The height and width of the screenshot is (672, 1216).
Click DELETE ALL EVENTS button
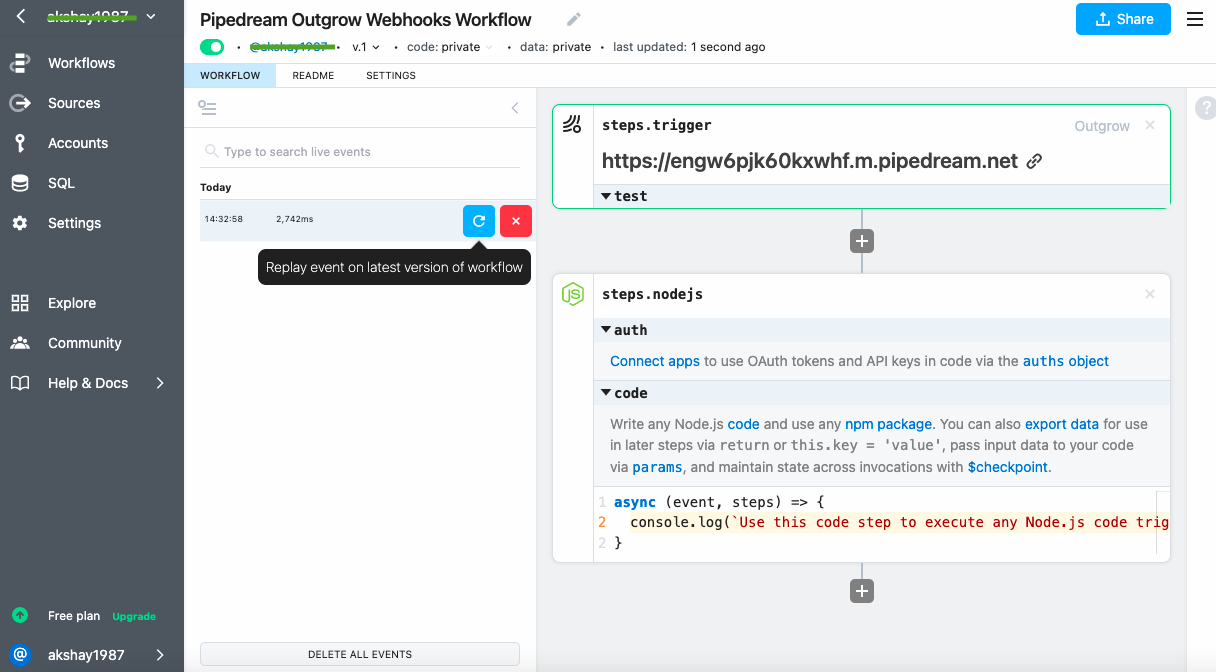pyautogui.click(x=360, y=654)
